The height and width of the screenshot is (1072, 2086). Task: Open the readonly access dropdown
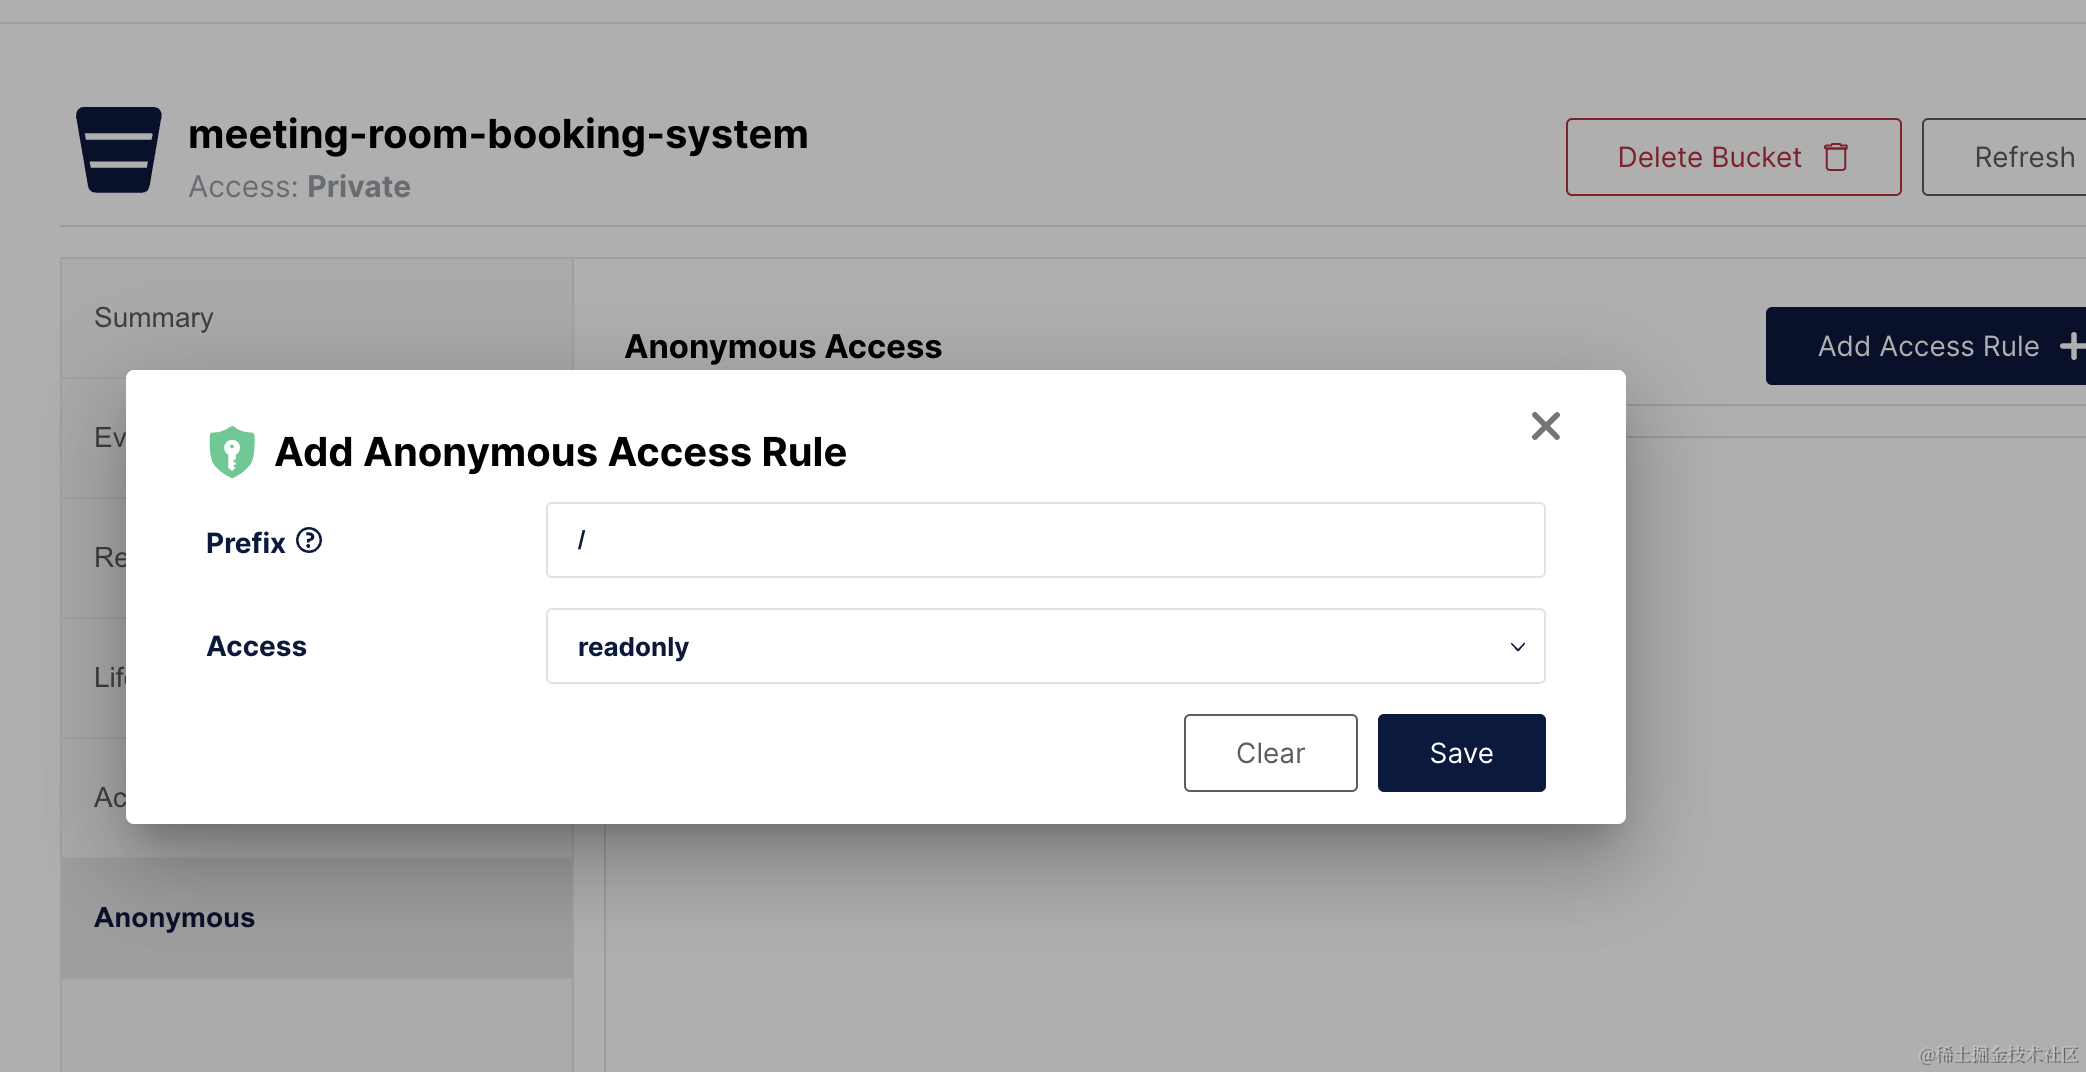coord(1044,647)
